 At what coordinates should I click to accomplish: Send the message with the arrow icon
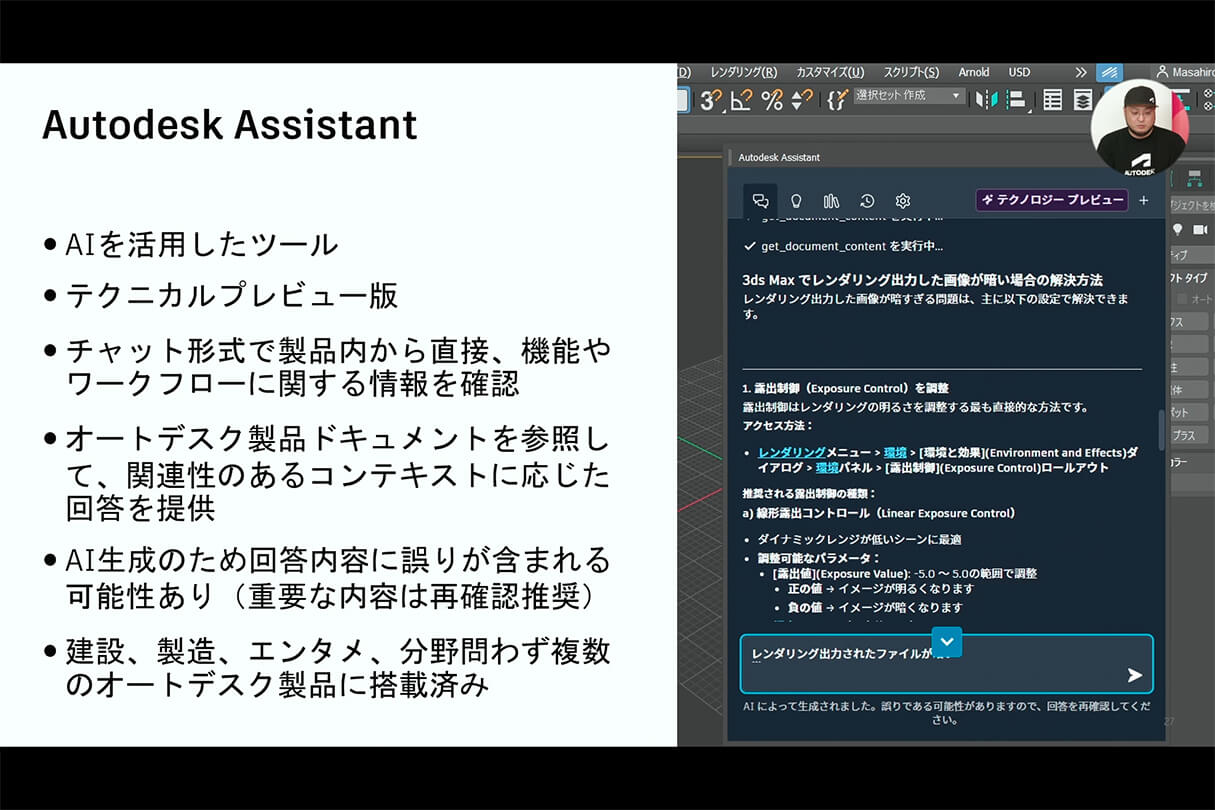tap(1134, 675)
